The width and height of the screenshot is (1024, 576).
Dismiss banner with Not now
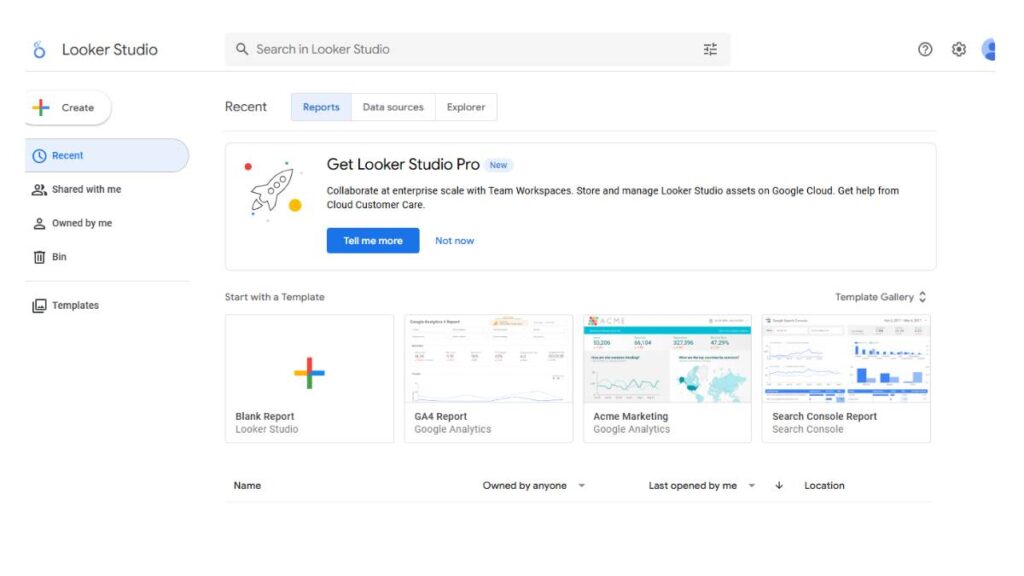click(x=455, y=240)
